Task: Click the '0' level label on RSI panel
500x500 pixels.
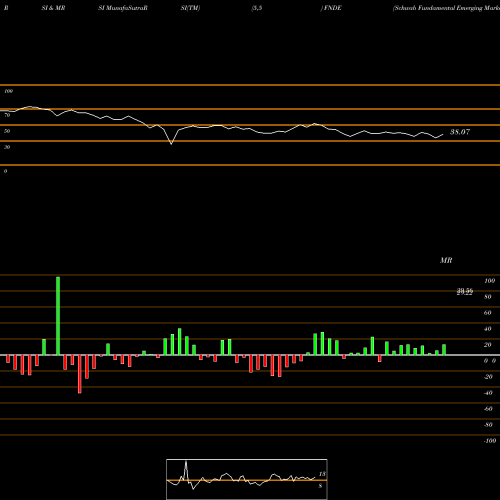Action: [x=5, y=171]
